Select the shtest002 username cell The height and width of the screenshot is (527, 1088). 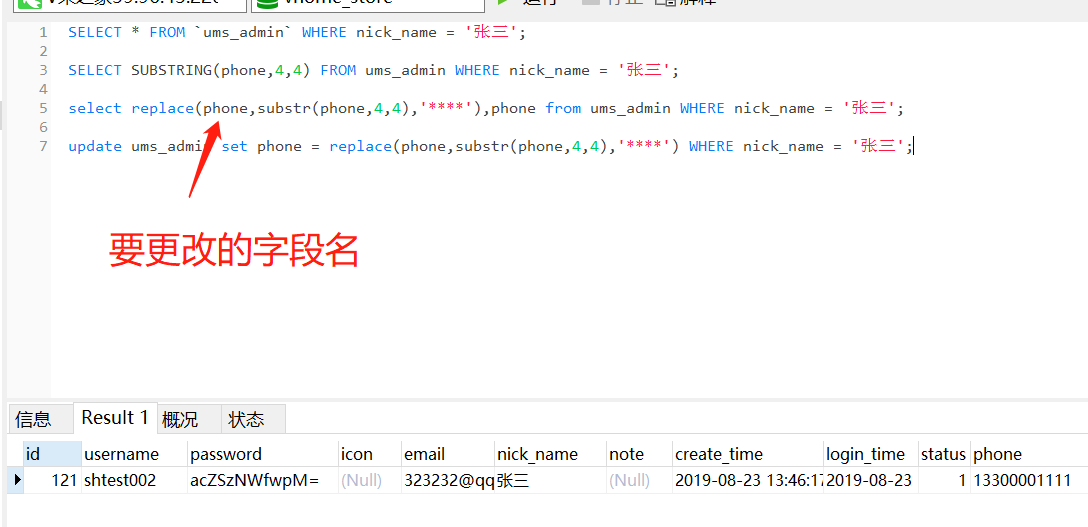point(135,480)
